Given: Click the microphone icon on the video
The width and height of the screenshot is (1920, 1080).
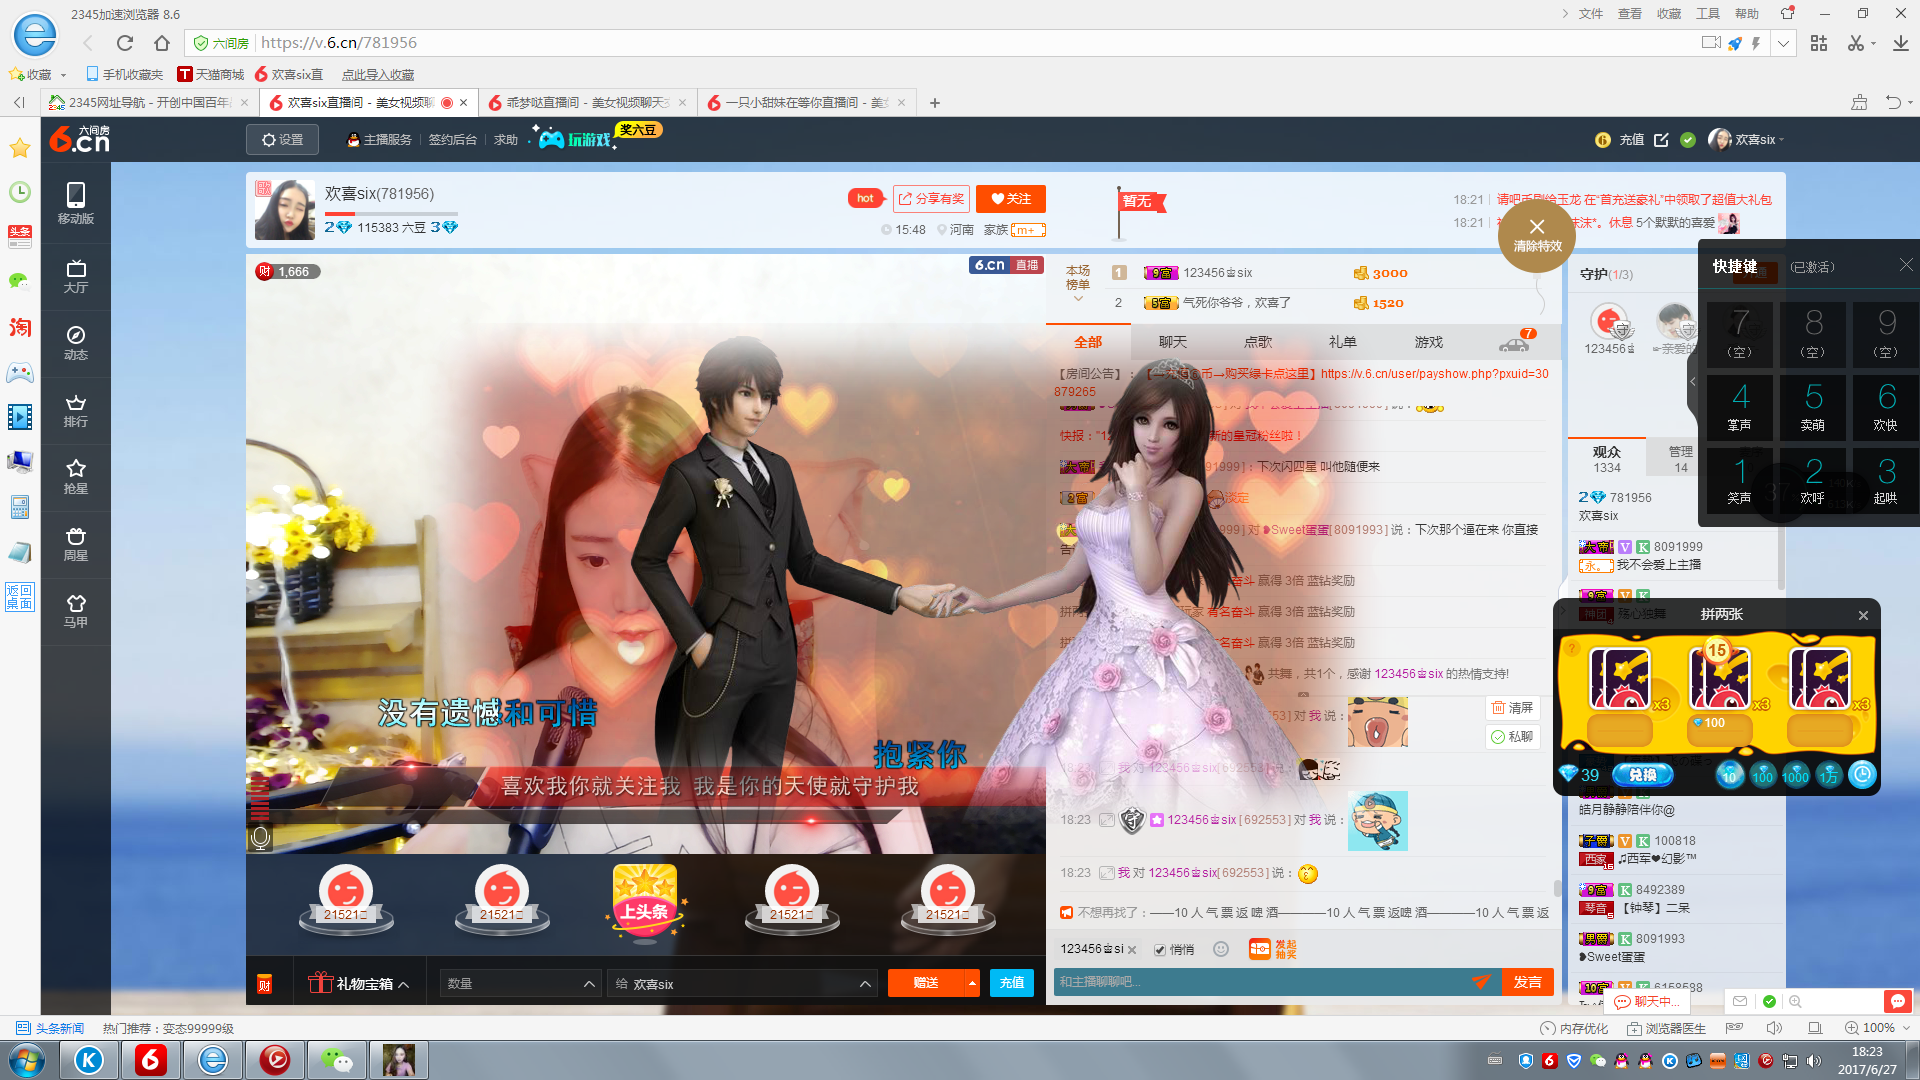Looking at the screenshot, I should 260,838.
